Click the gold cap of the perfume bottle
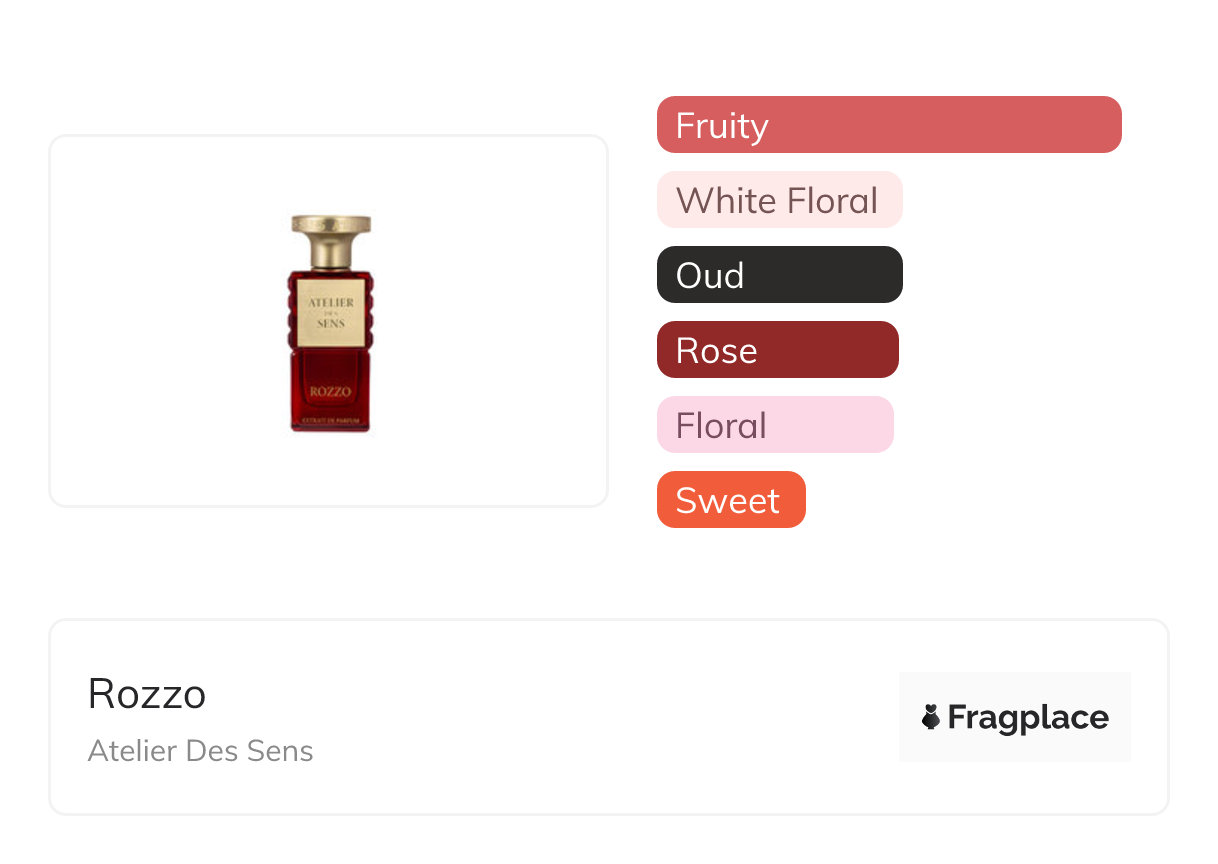Screen dimensions: 1218x864 pos(331,226)
